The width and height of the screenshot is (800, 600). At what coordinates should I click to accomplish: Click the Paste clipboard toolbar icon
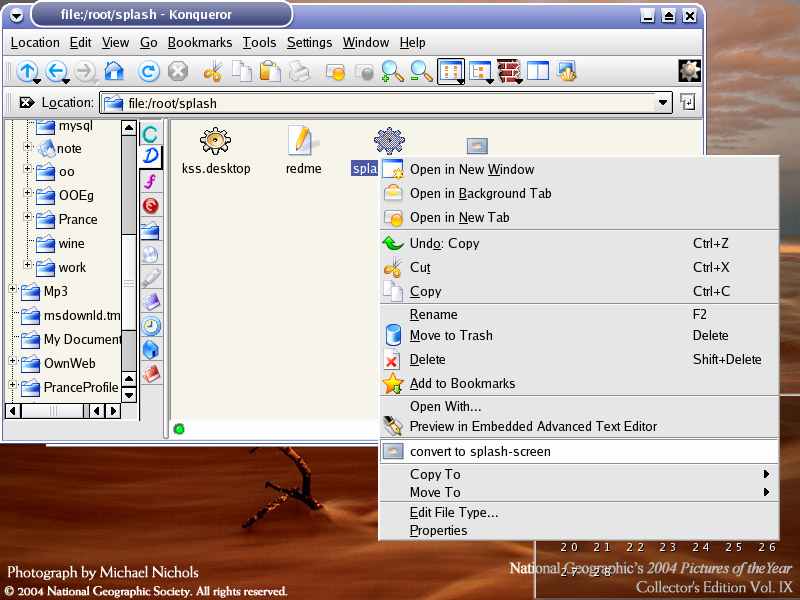(270, 71)
